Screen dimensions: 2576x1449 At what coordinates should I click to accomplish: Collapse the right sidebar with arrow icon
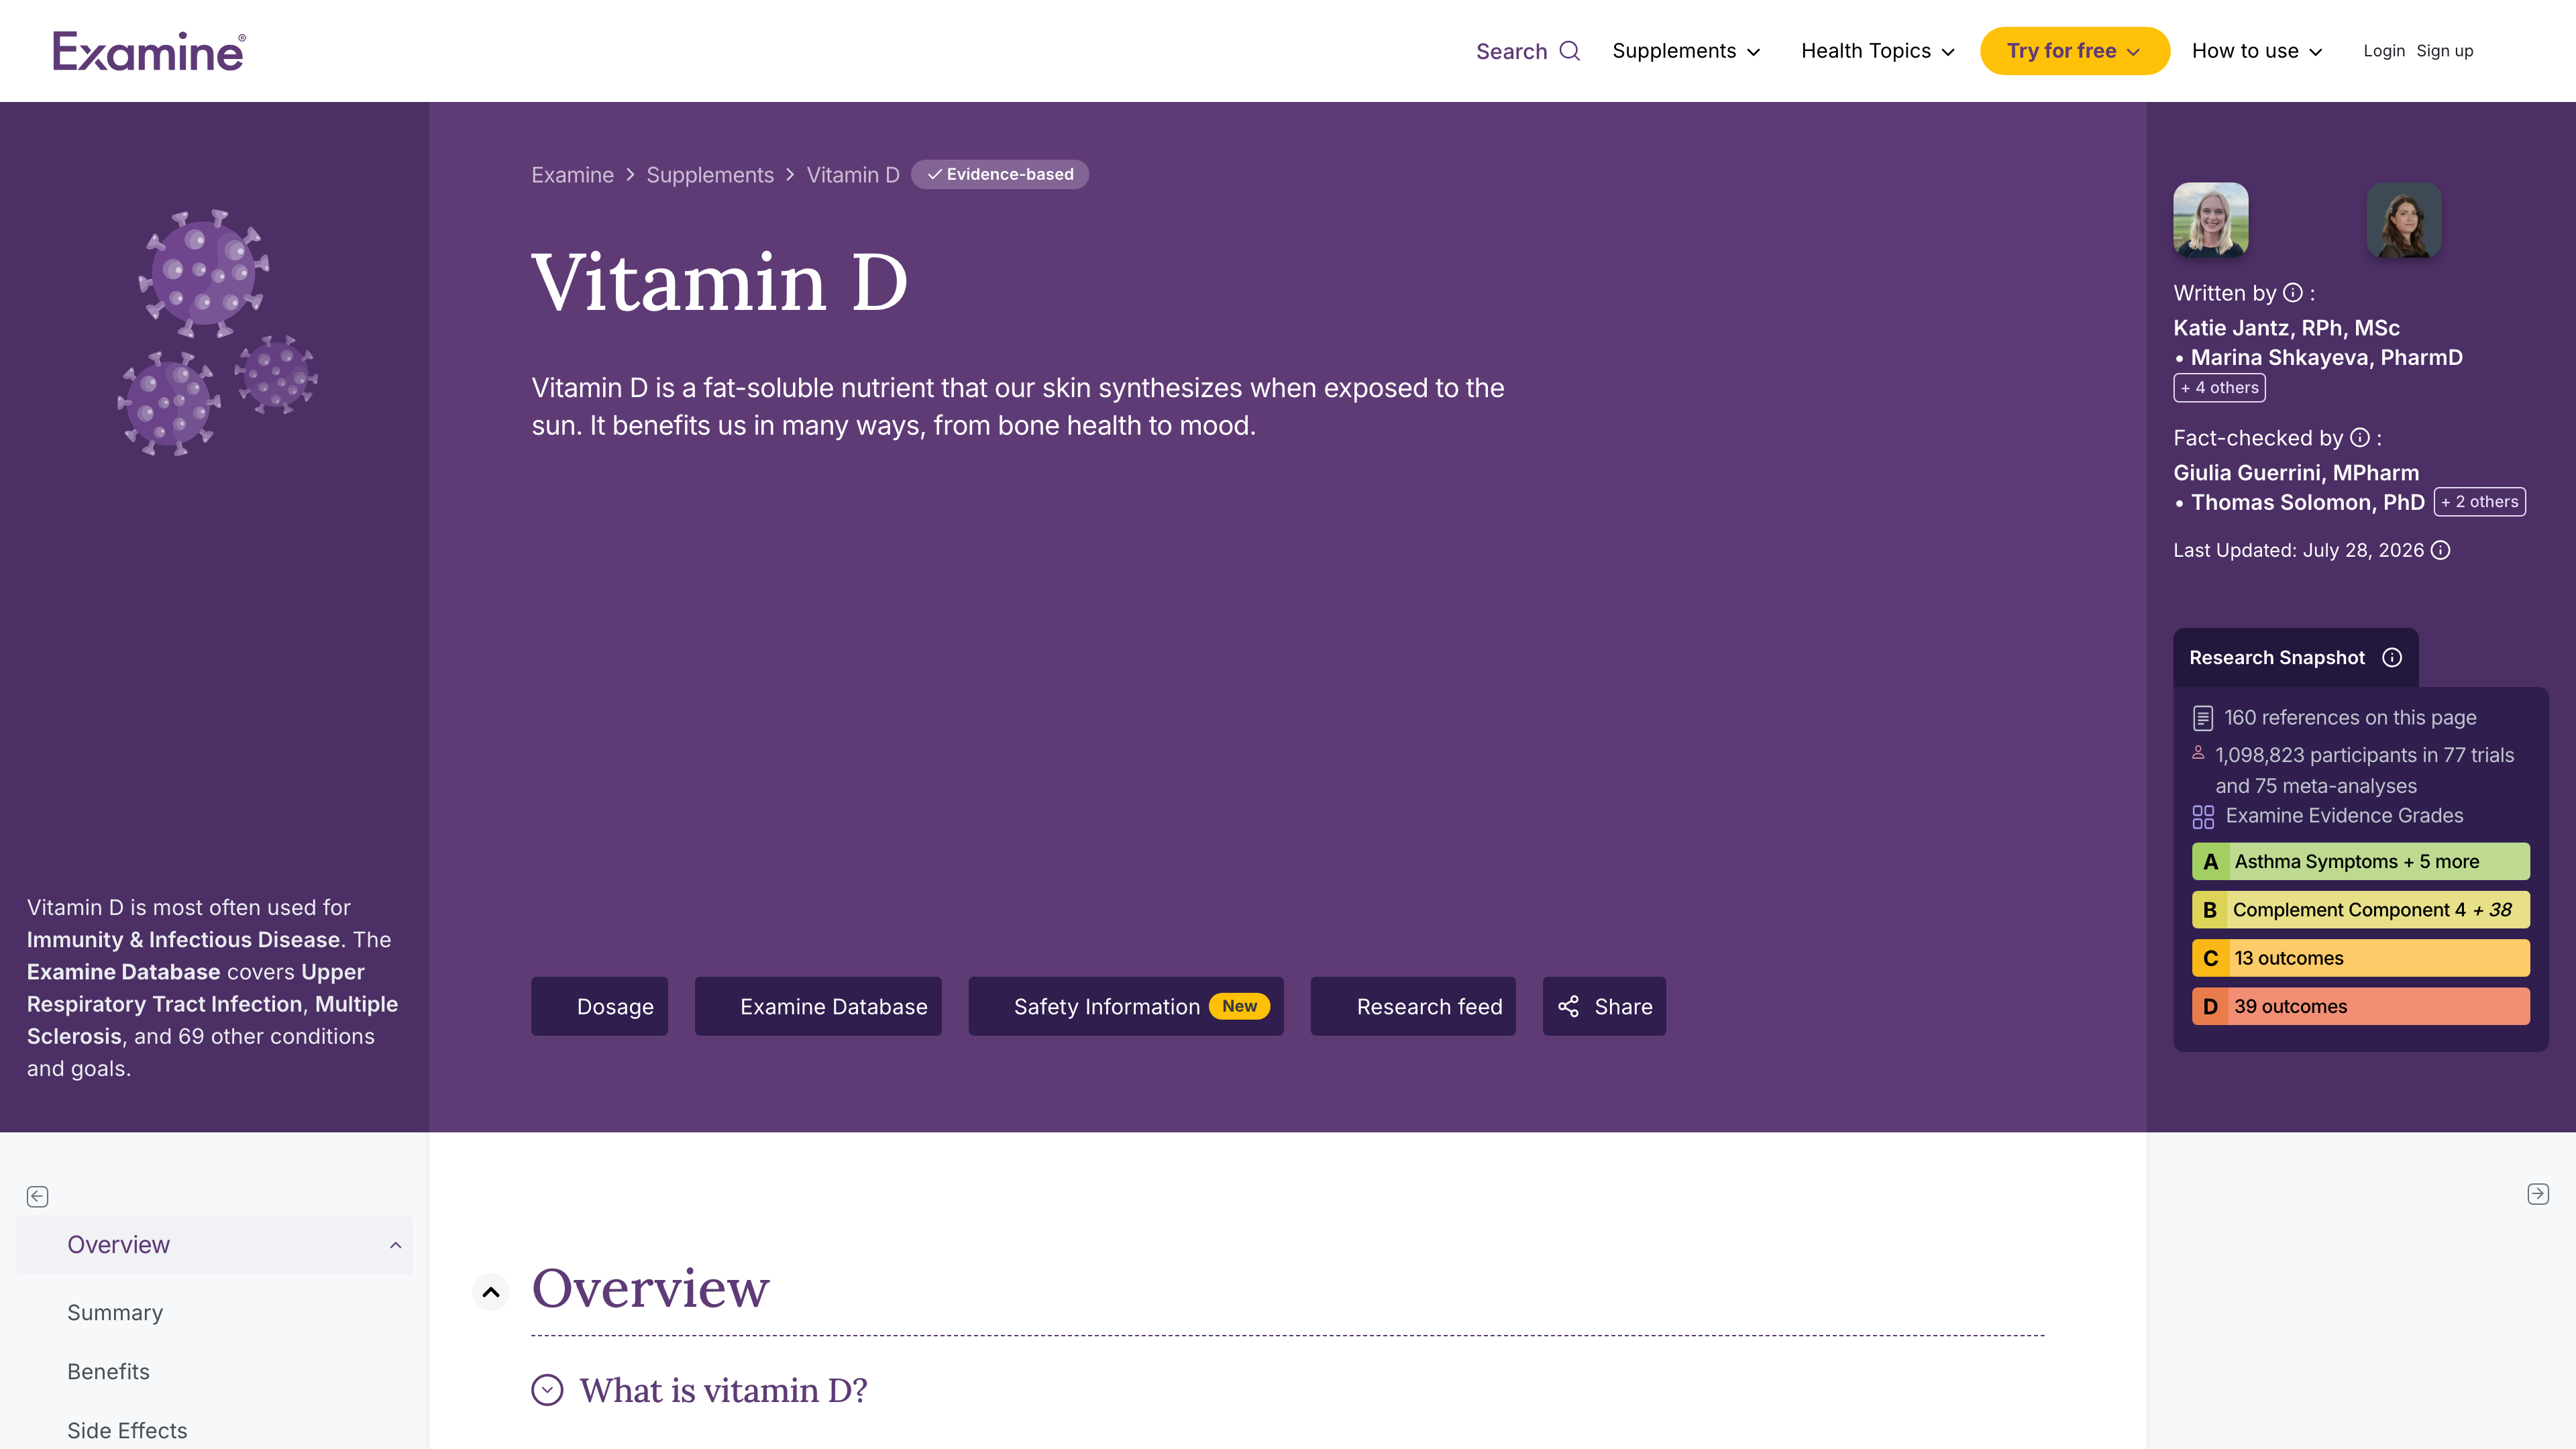pos(2538,1194)
